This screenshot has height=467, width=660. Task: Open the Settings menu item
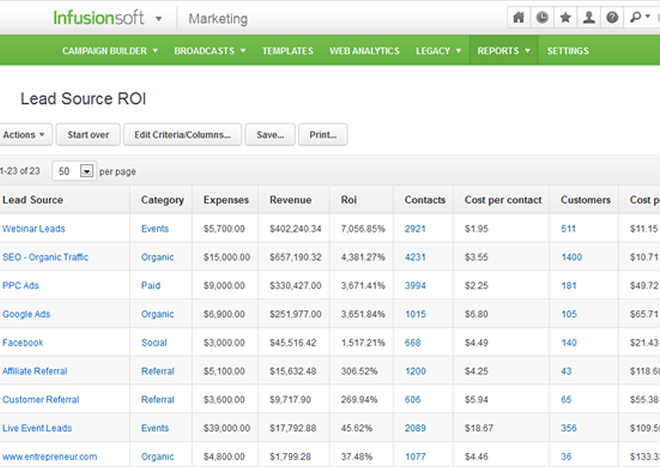568,51
